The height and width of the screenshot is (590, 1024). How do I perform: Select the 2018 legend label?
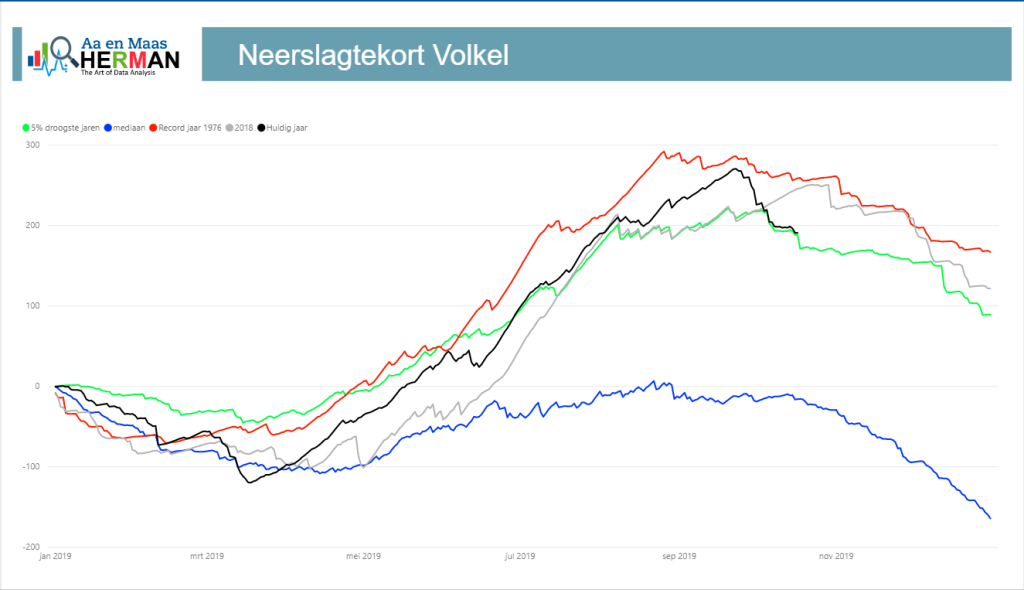[244, 128]
